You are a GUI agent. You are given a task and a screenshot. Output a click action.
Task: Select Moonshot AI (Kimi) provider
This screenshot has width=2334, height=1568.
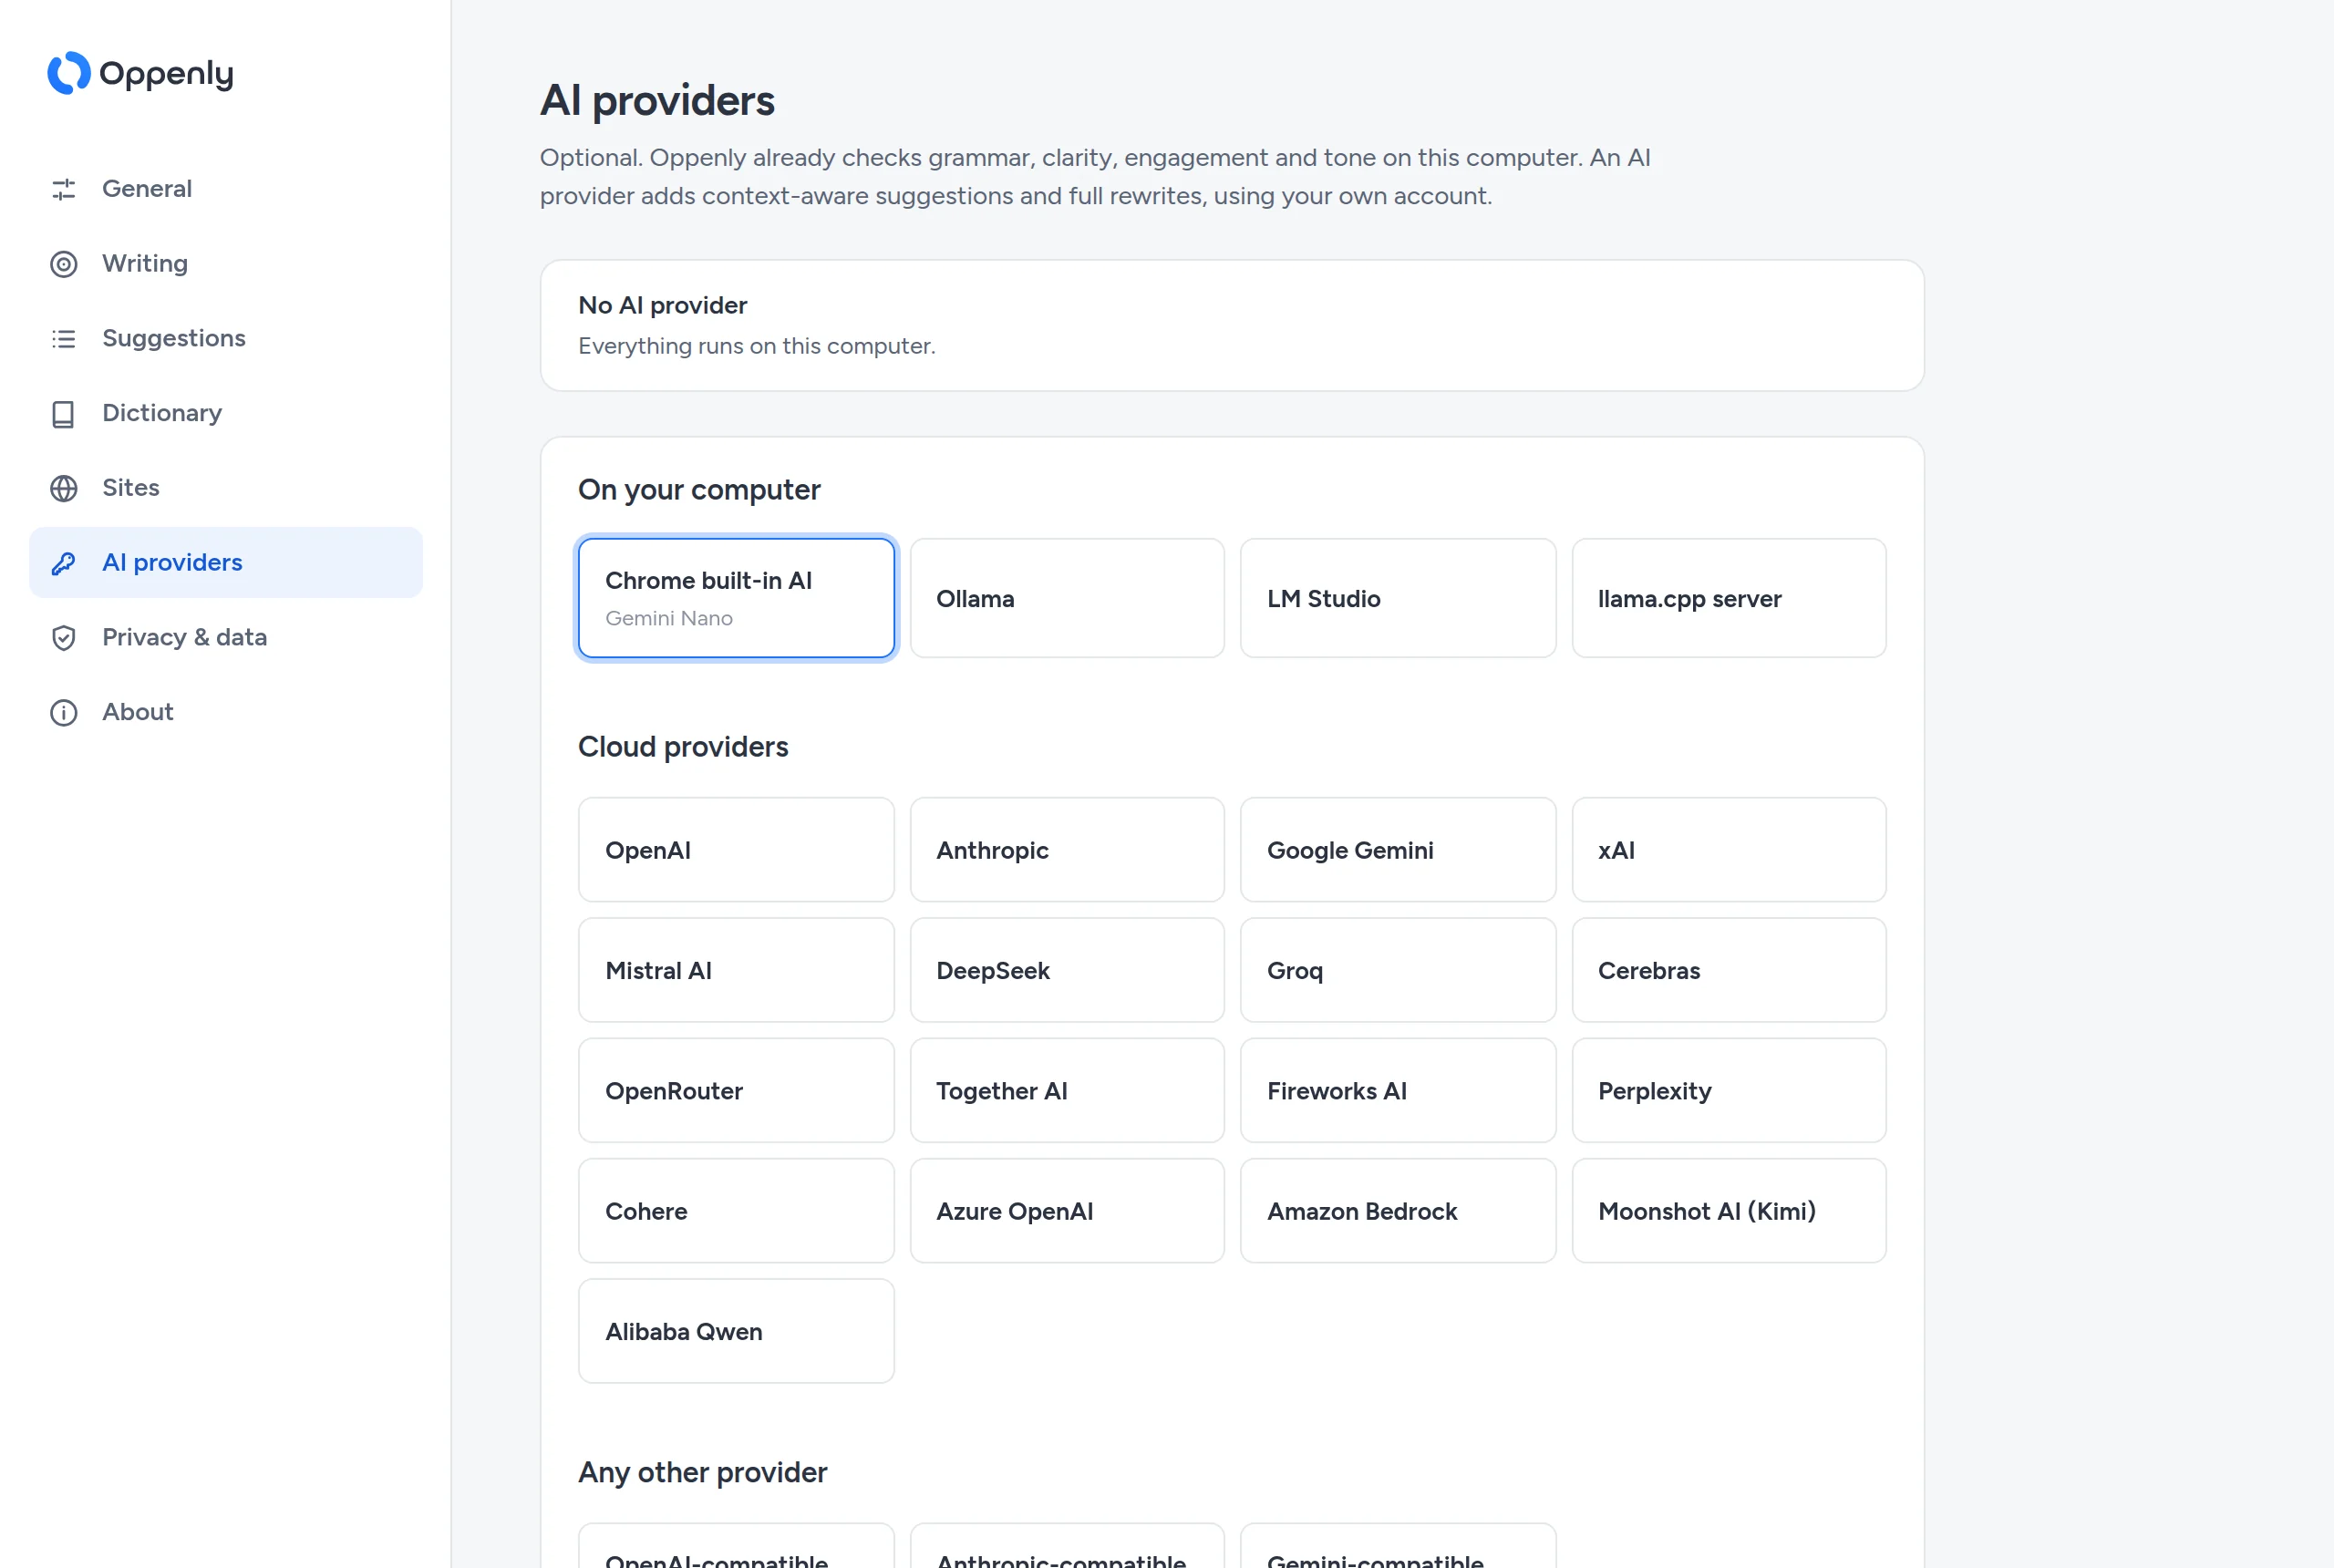click(1729, 1211)
